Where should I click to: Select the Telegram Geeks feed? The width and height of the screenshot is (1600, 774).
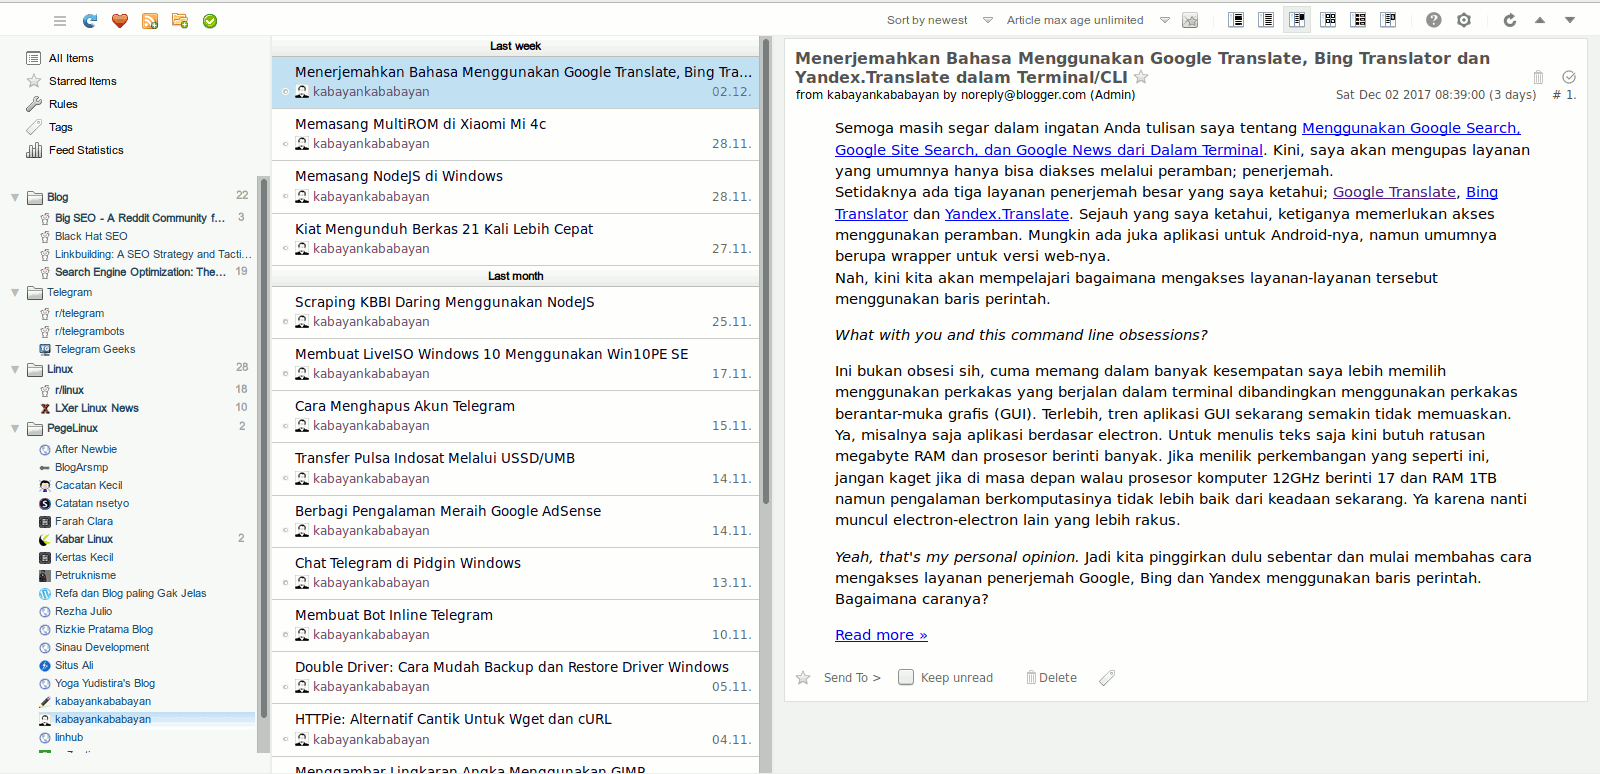tap(95, 349)
